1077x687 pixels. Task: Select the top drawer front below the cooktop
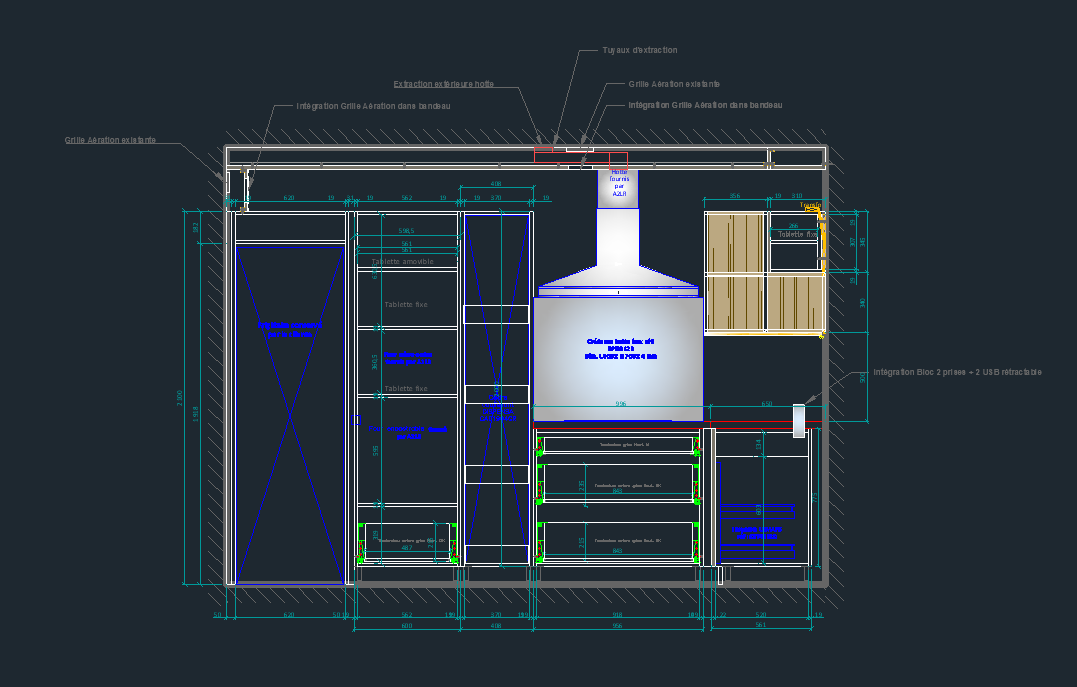(x=618, y=445)
